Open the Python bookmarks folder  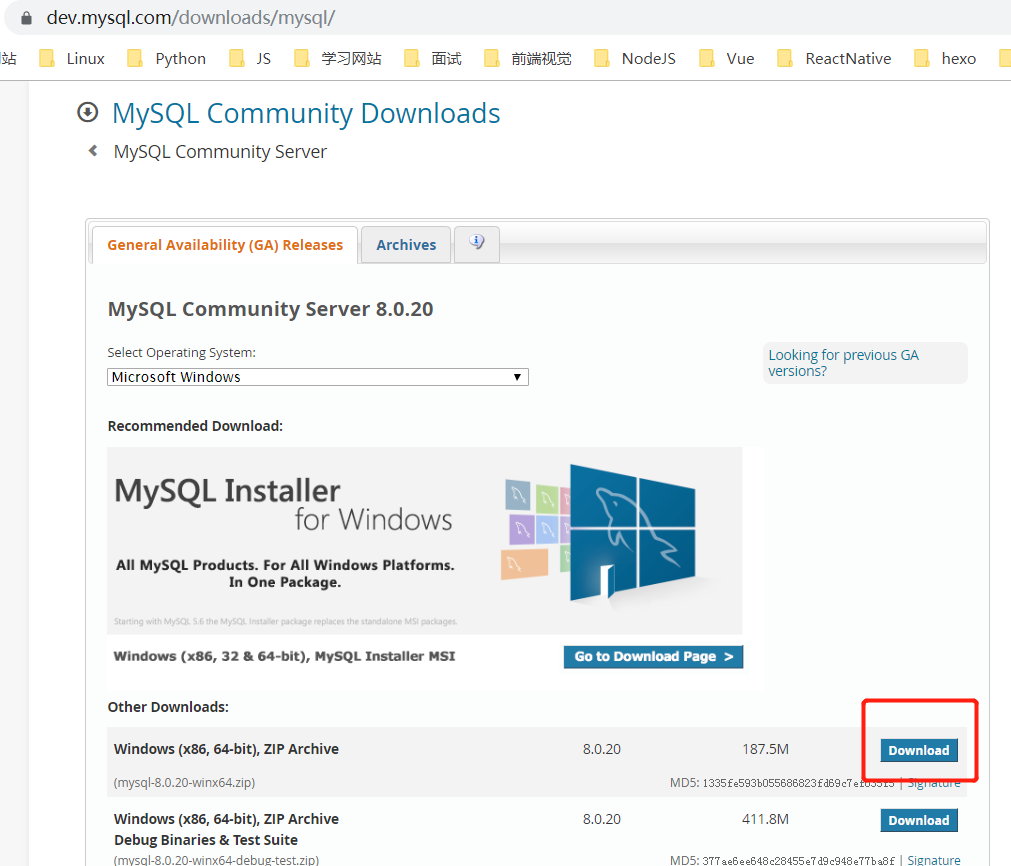tap(167, 59)
